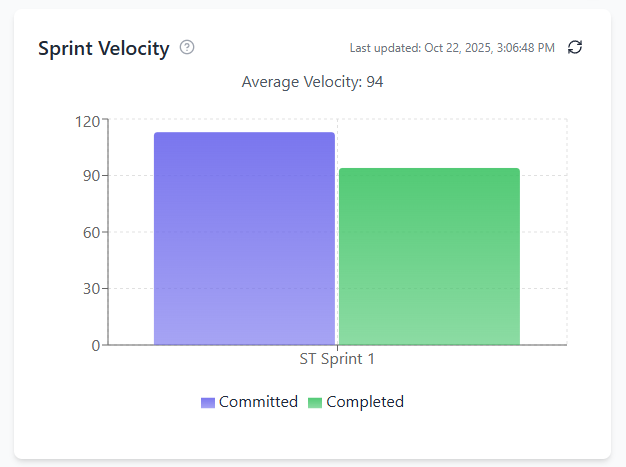Click the green Completed legend swatch
Viewport: 626px width, 467px height.
pos(315,402)
